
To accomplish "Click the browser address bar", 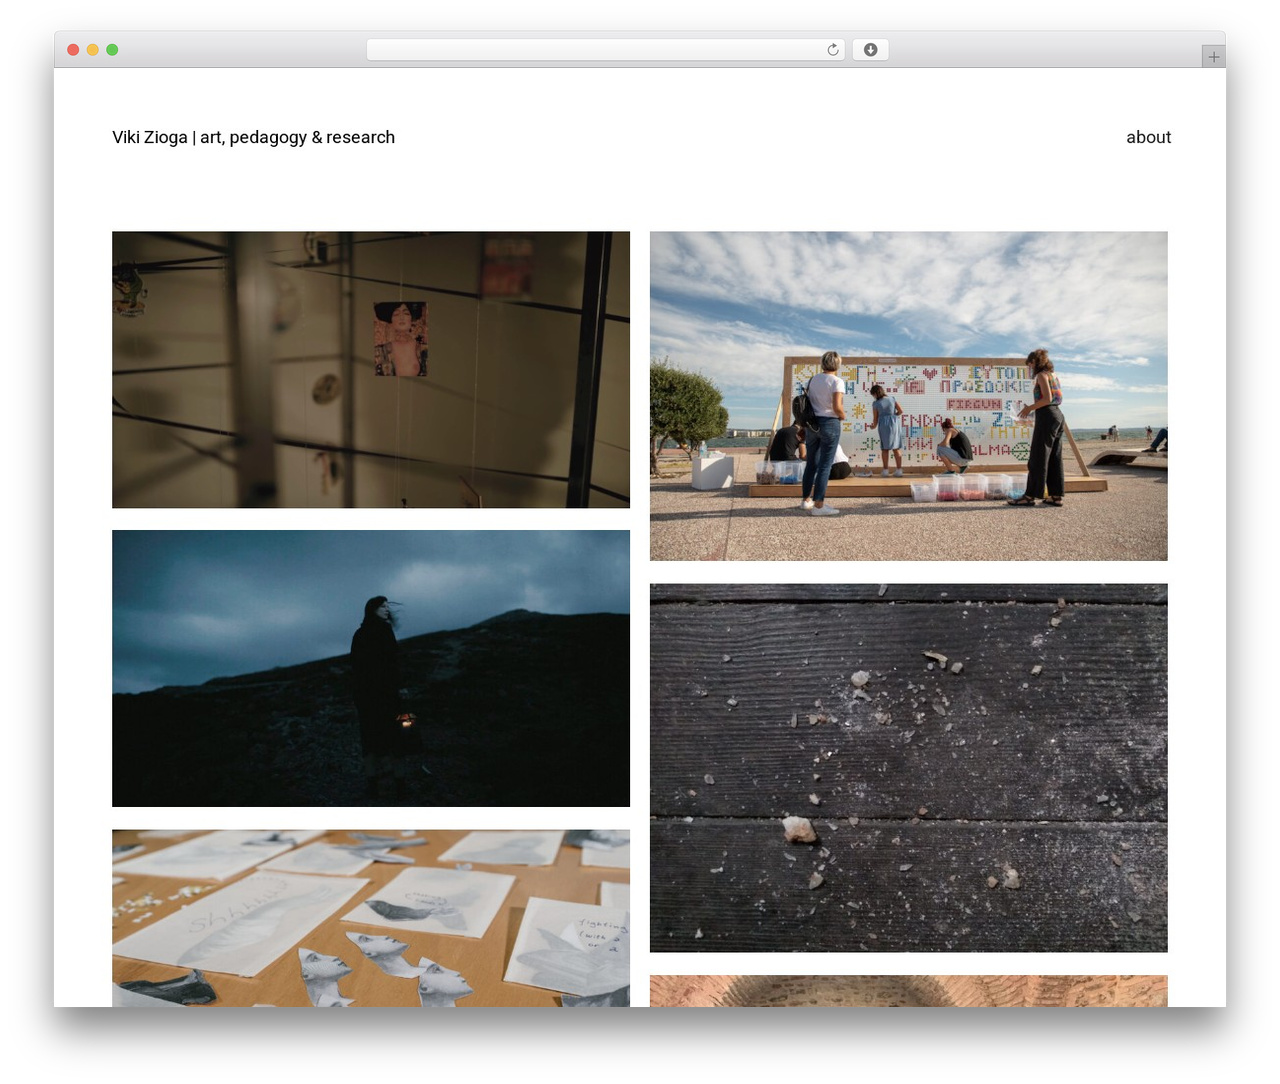I will click(605, 50).
